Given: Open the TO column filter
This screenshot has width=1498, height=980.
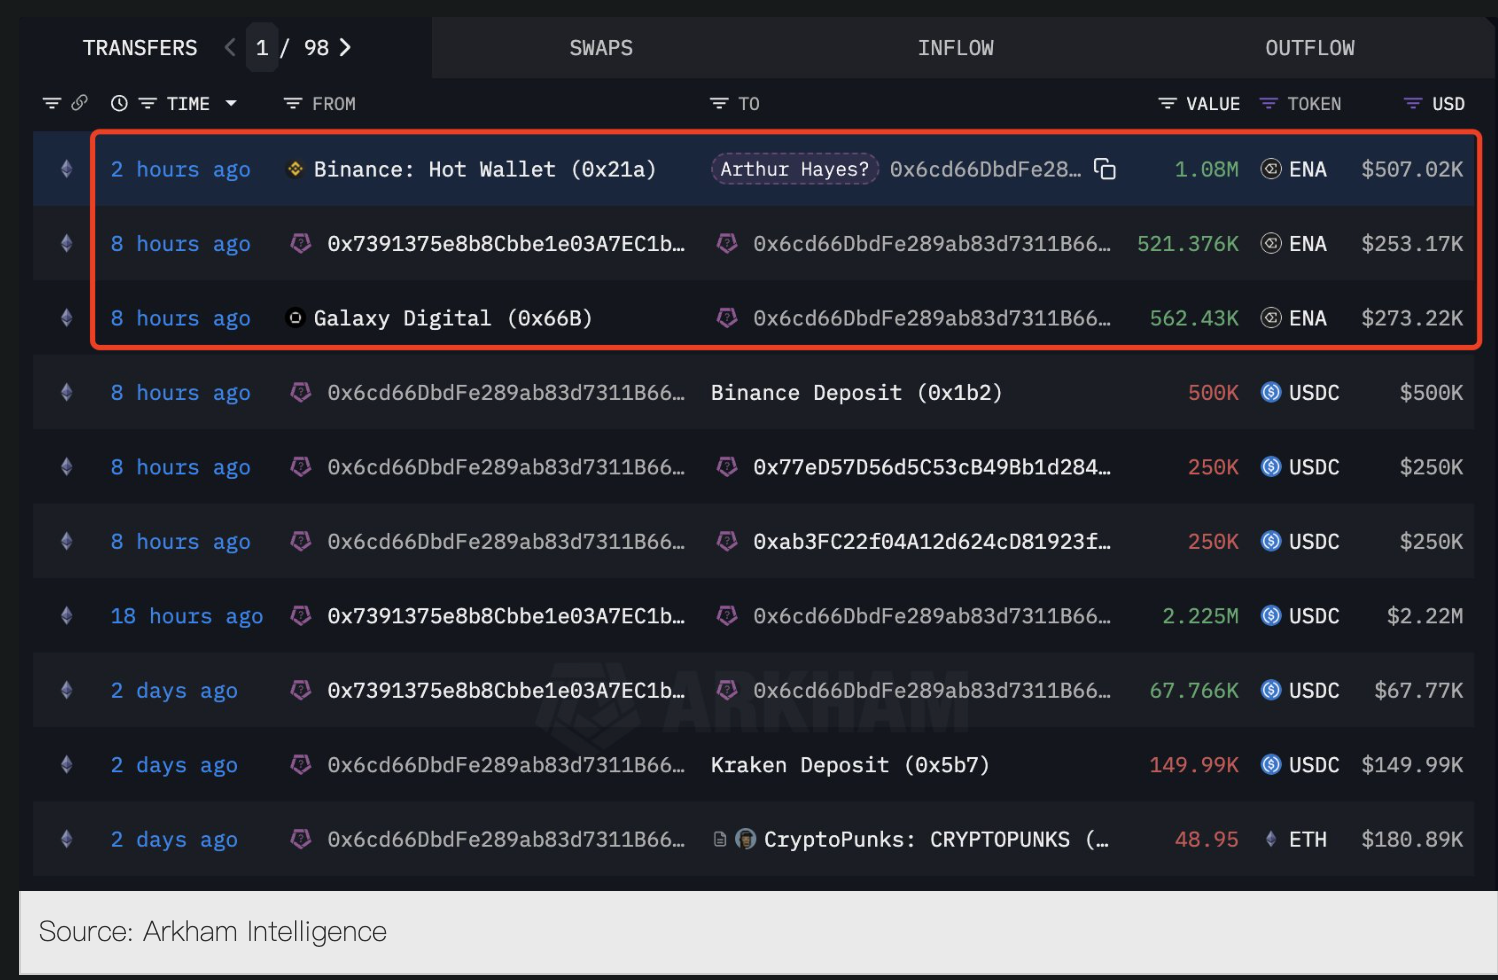Looking at the screenshot, I should click(719, 103).
